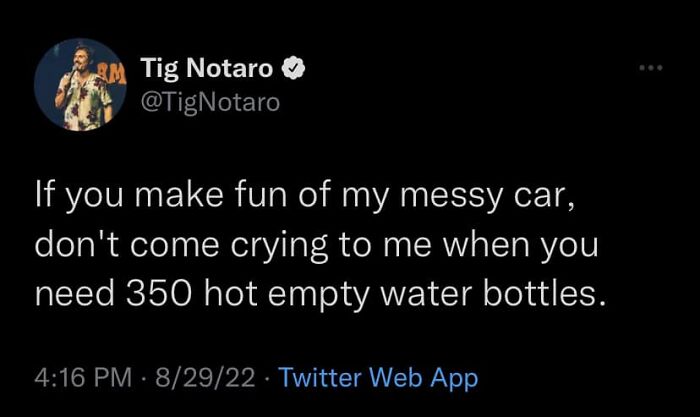Click the word "bottles." in the tweet
This screenshot has width=700, height=417.
[x=551, y=293]
